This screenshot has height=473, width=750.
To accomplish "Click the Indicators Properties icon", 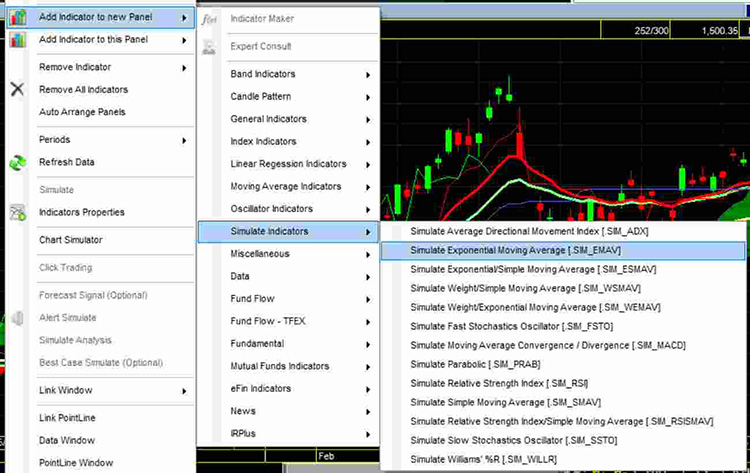I will tap(16, 212).
